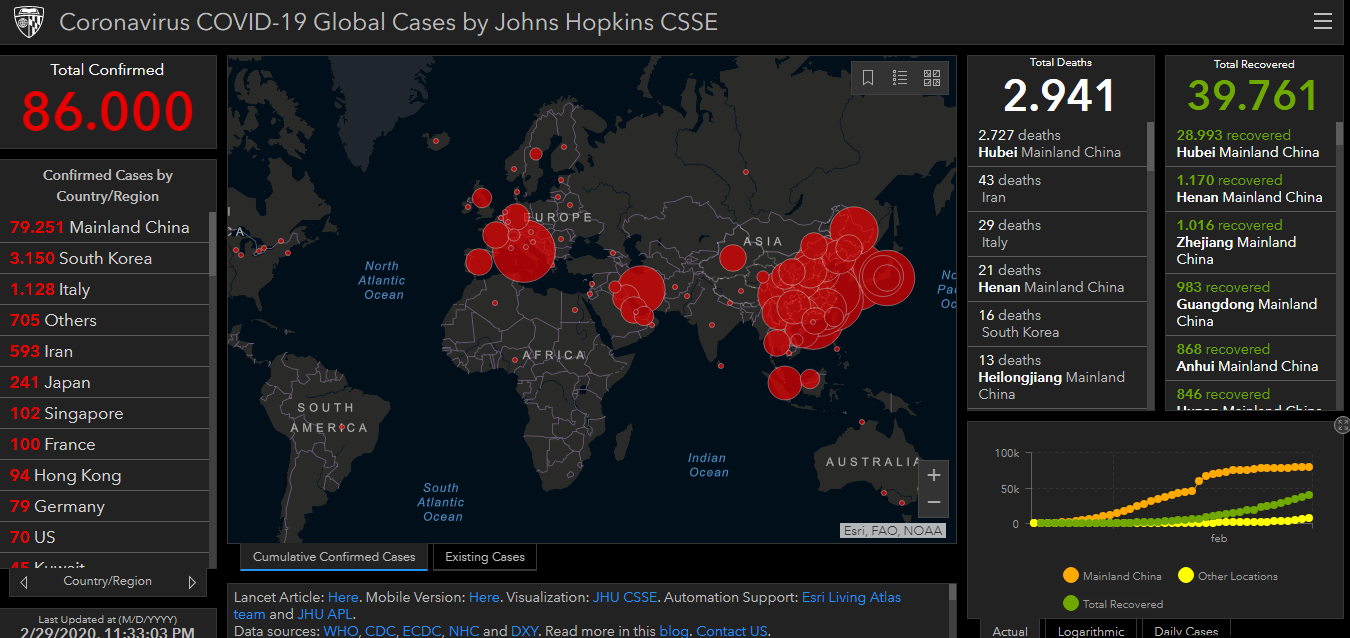Toggle Mainland China series in chart legend
1350x638 pixels.
[x=1112, y=576]
